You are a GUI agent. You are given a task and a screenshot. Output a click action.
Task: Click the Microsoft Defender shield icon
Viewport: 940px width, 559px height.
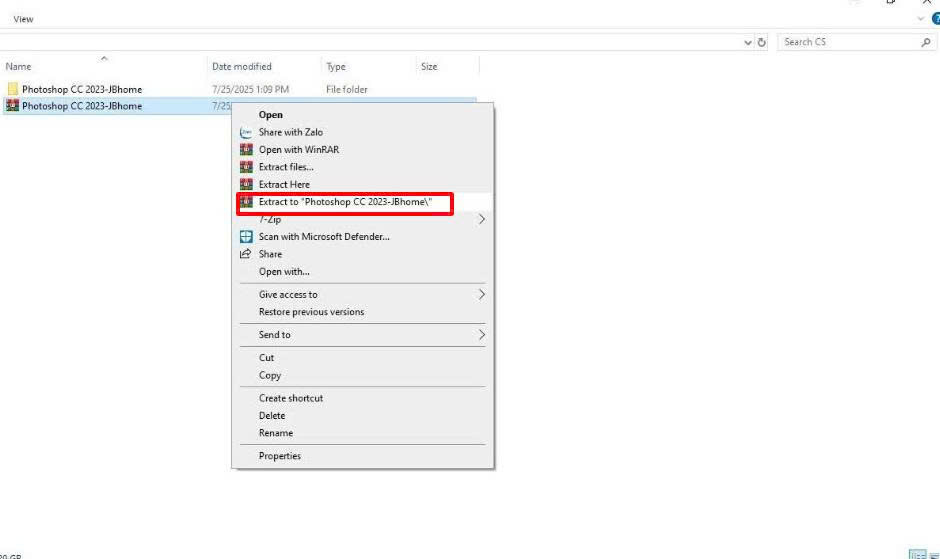pyautogui.click(x=246, y=236)
